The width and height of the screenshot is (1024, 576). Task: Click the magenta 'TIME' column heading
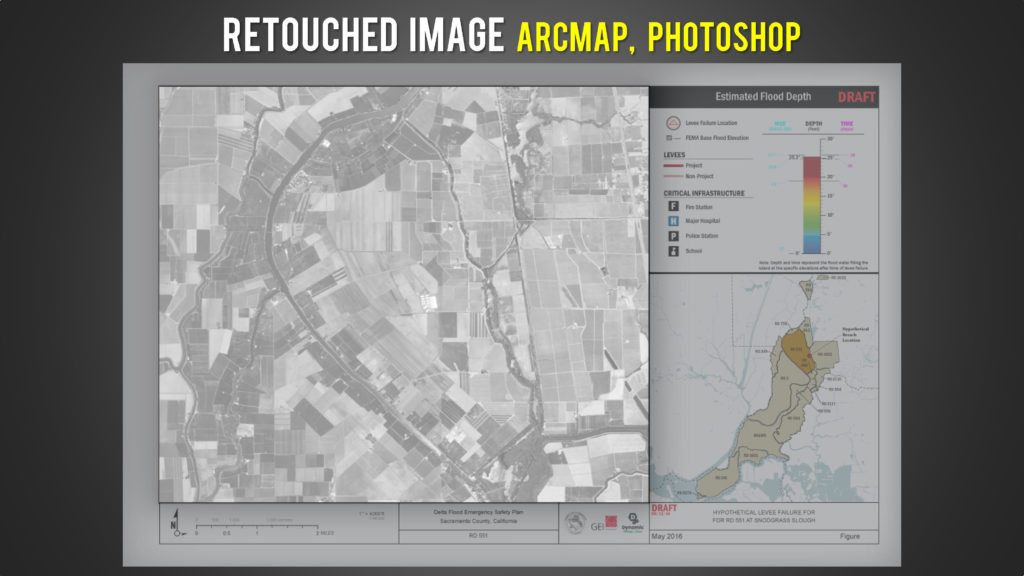pyautogui.click(x=847, y=123)
